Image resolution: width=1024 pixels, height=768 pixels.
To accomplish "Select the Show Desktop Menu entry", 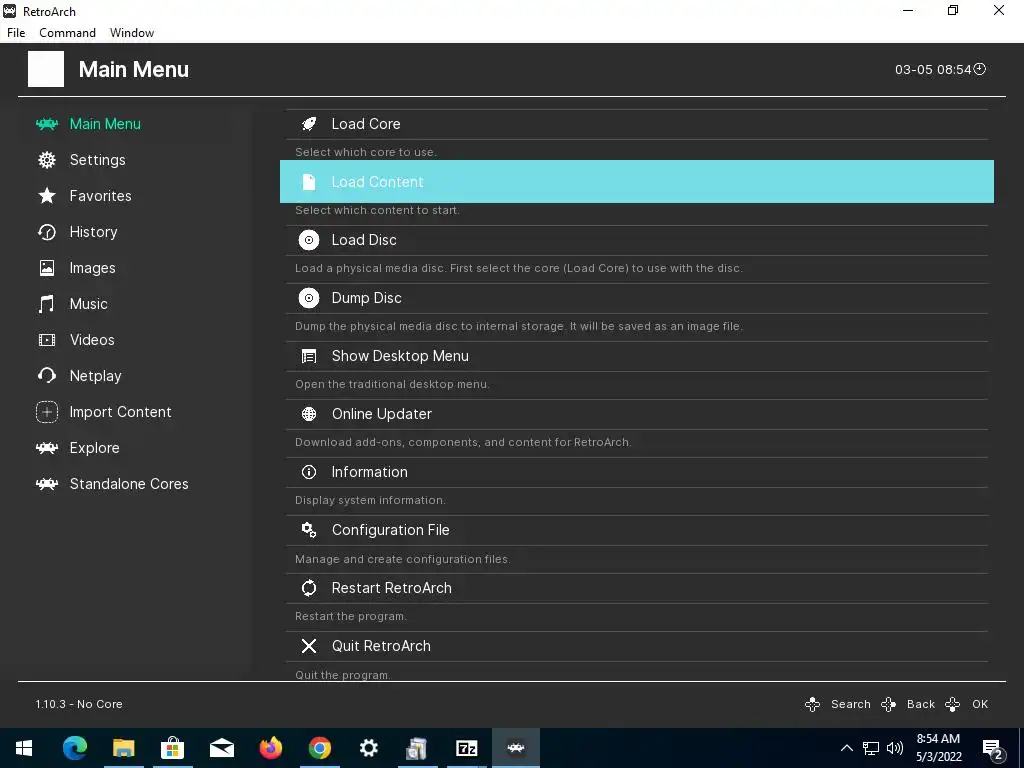I will coord(637,356).
